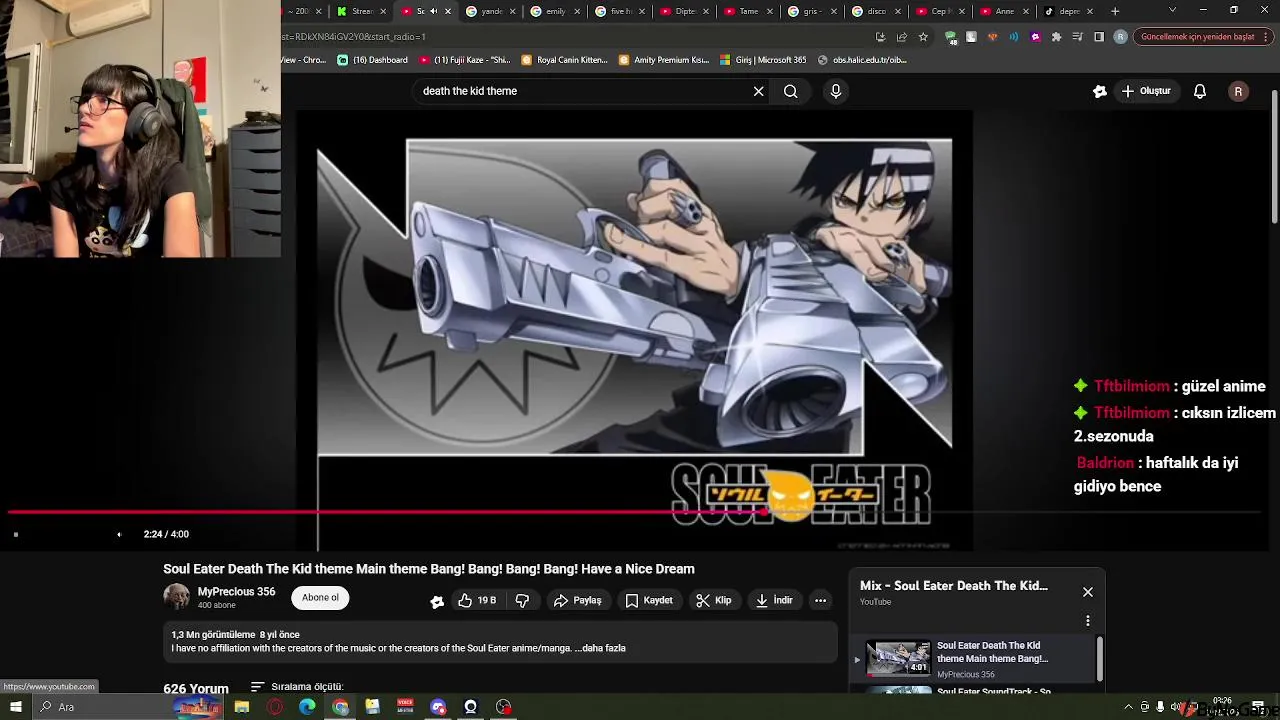Click Güncellemek için yeniden başlat button
Image resolution: width=1280 pixels, height=720 pixels.
coord(1202,37)
